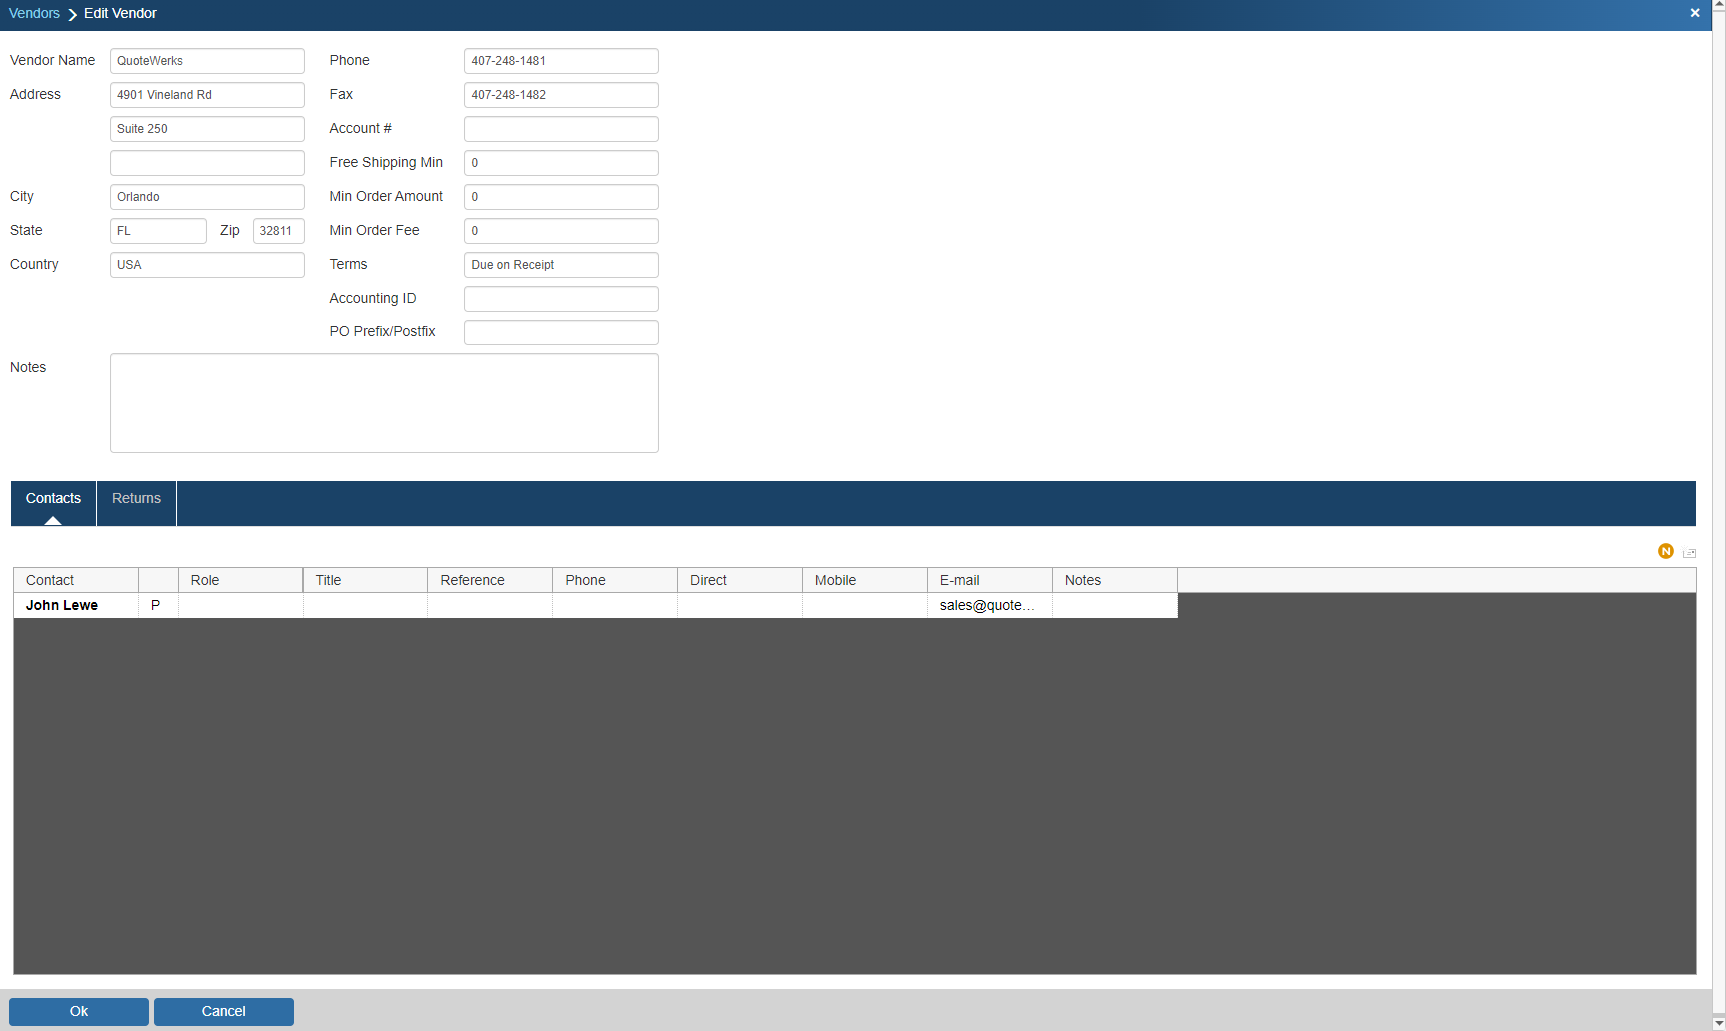Click the breadcrumb chevron after Vendors
The image size is (1726, 1031).
[72, 14]
